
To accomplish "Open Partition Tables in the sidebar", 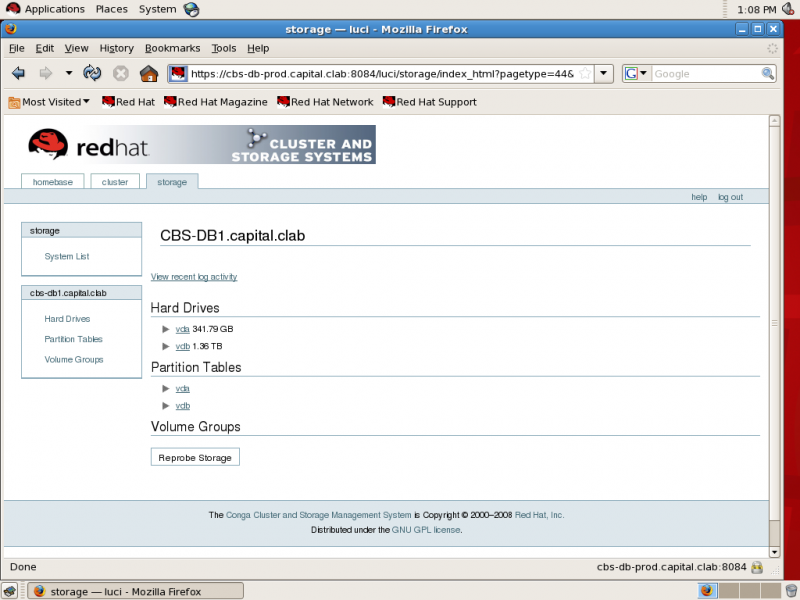I will click(x=73, y=339).
